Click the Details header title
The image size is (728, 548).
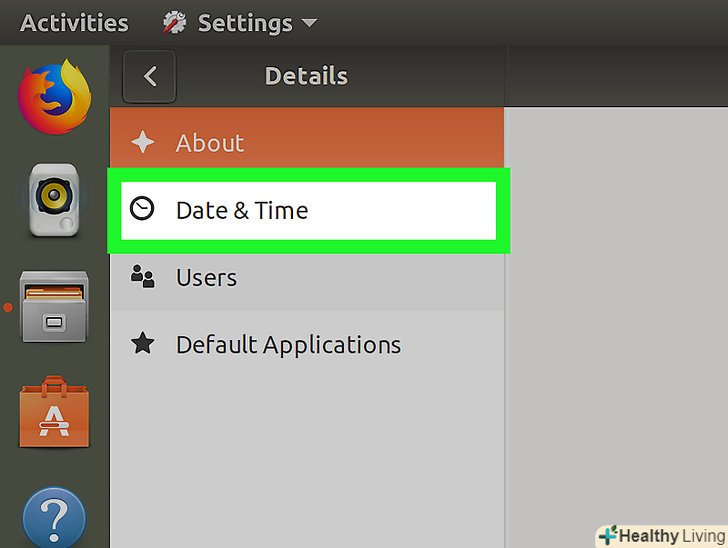coord(306,76)
